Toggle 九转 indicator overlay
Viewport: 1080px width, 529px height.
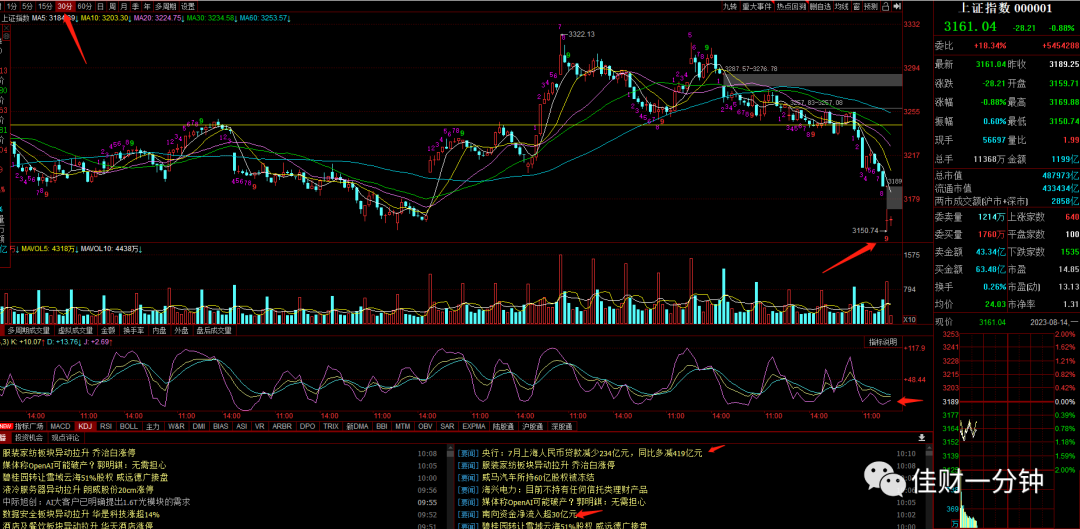pos(730,6)
